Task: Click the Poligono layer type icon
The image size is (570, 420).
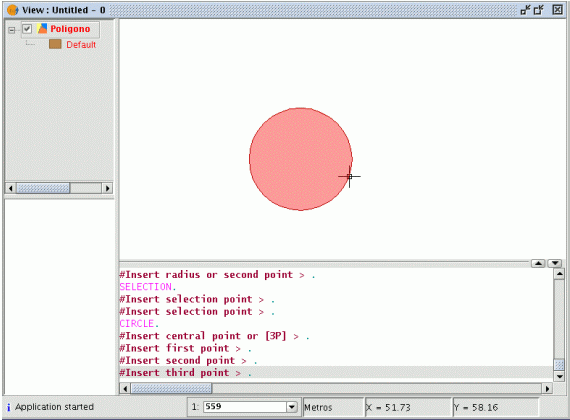Action: pos(43,29)
